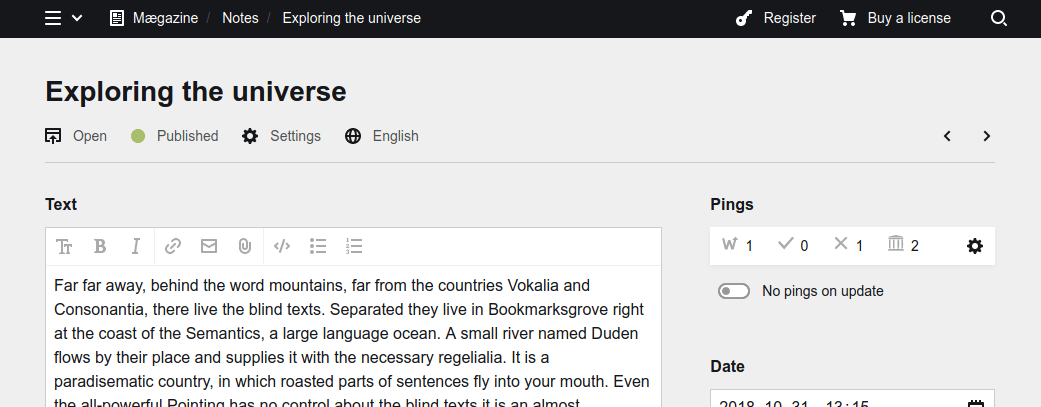Open the main hamburger menu dropdown

[x=63, y=18]
